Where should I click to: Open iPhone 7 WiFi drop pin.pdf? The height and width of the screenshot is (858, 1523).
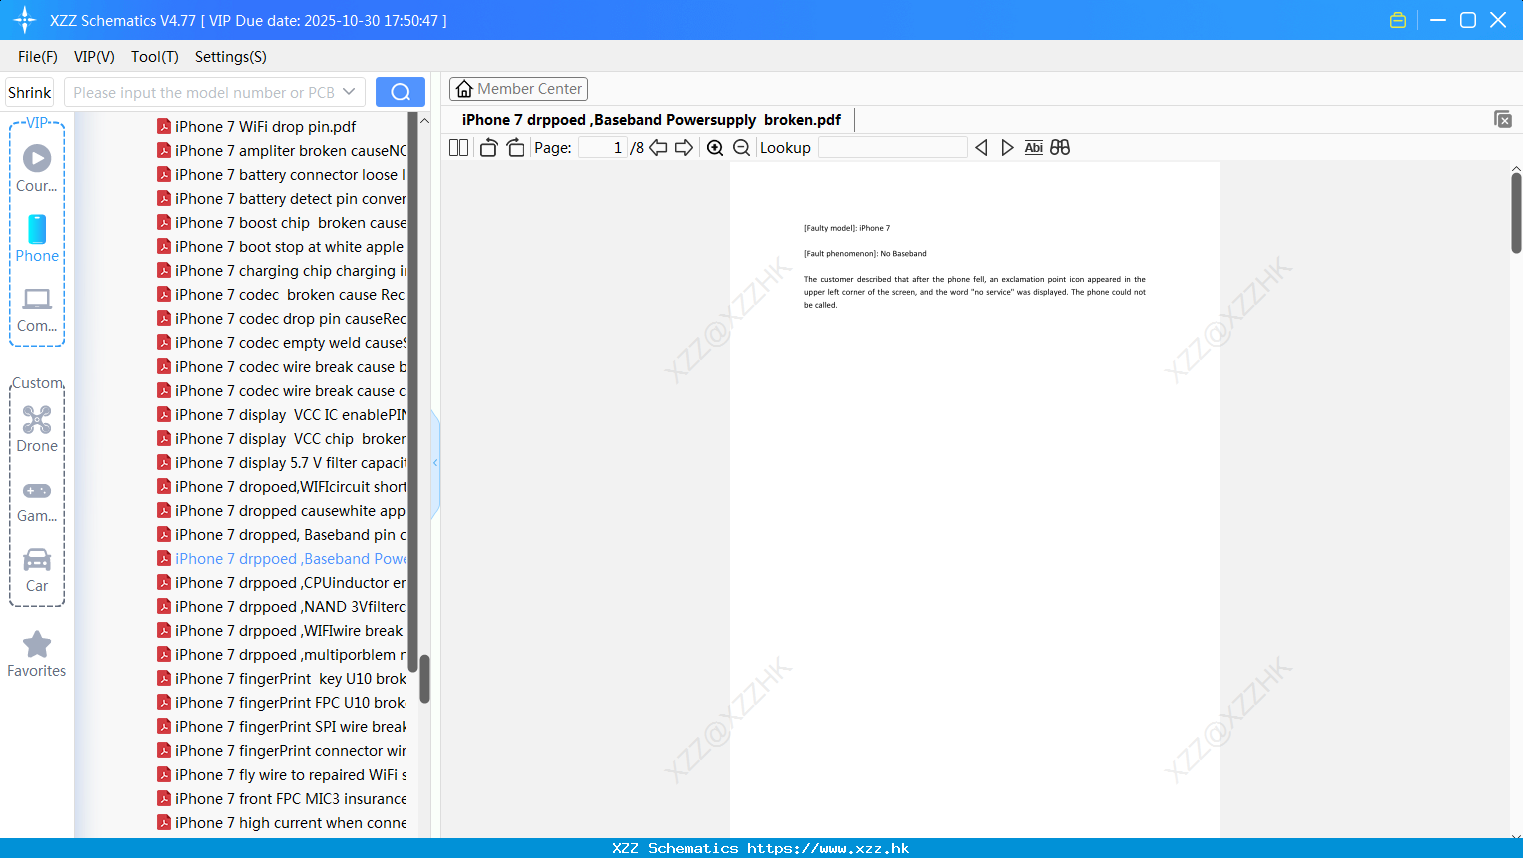256,126
